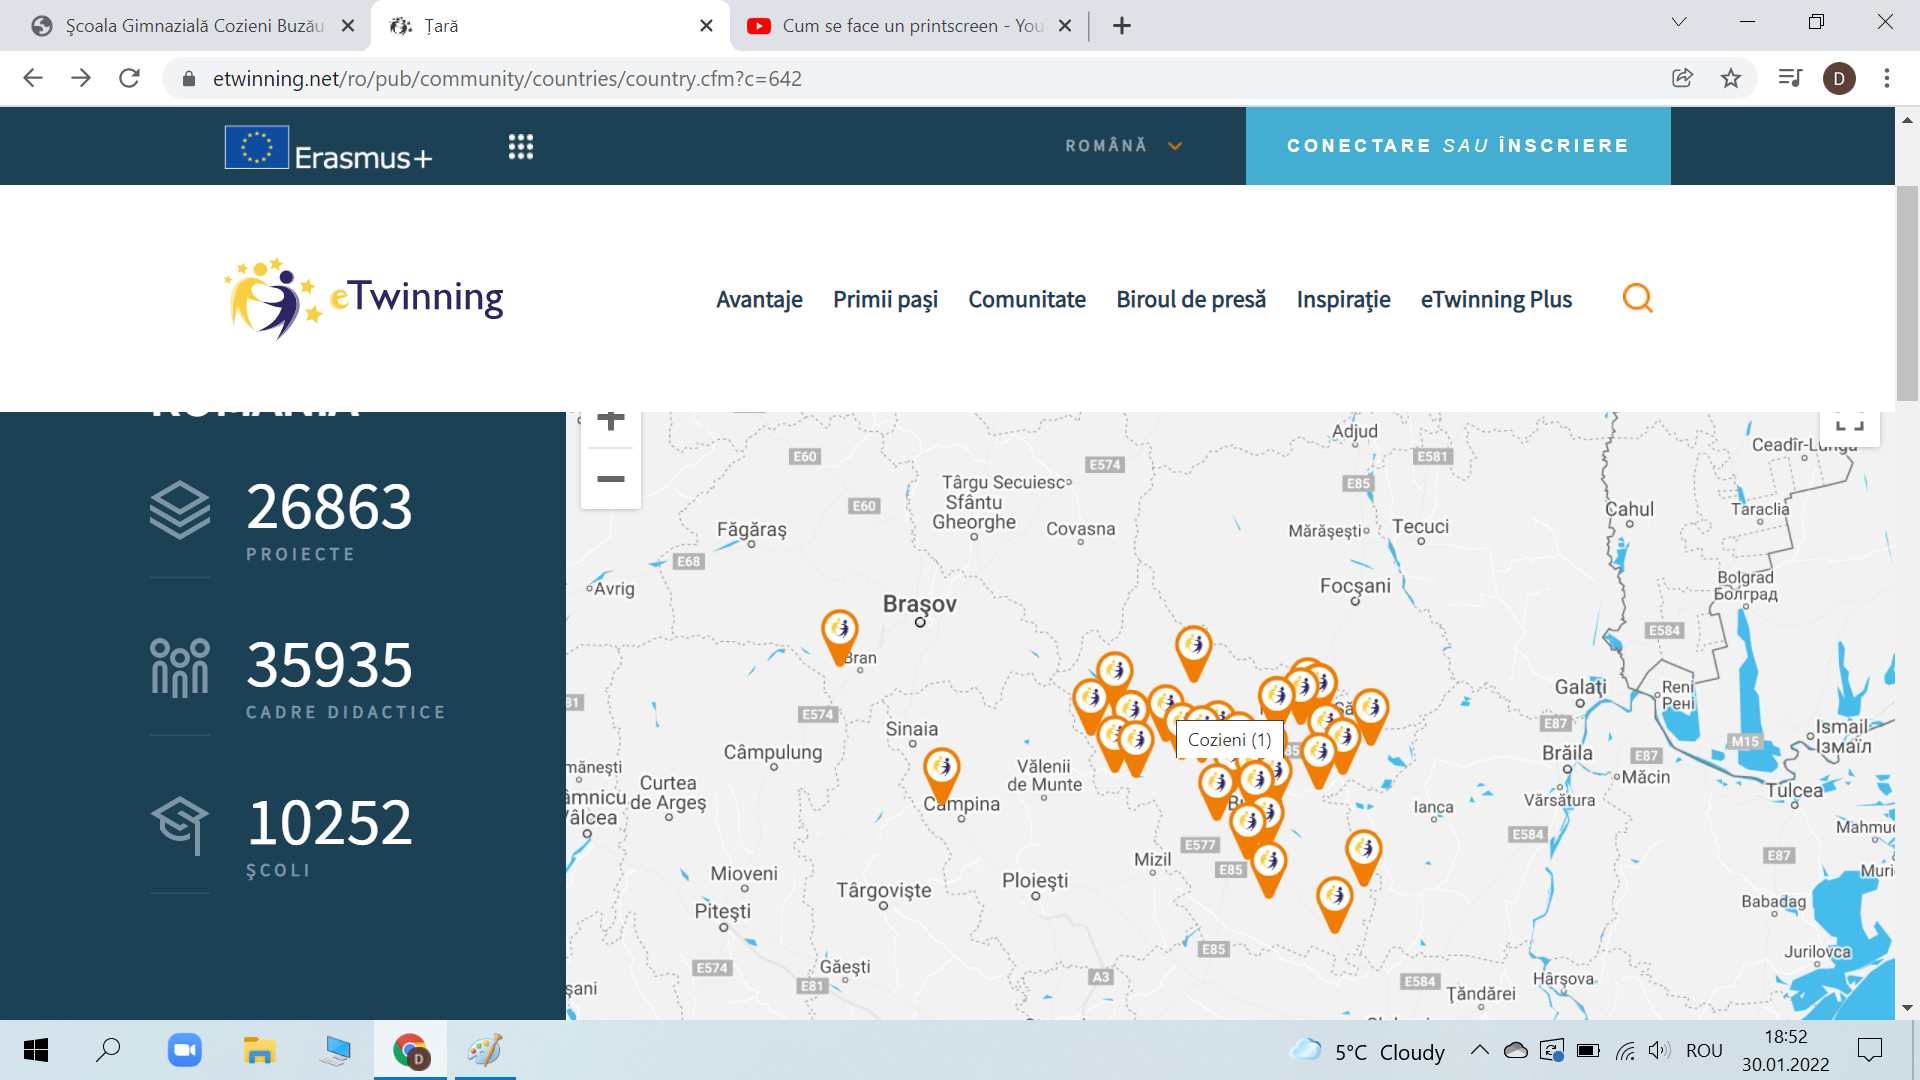
Task: Open the tab search chevron
Action: coord(1679,22)
